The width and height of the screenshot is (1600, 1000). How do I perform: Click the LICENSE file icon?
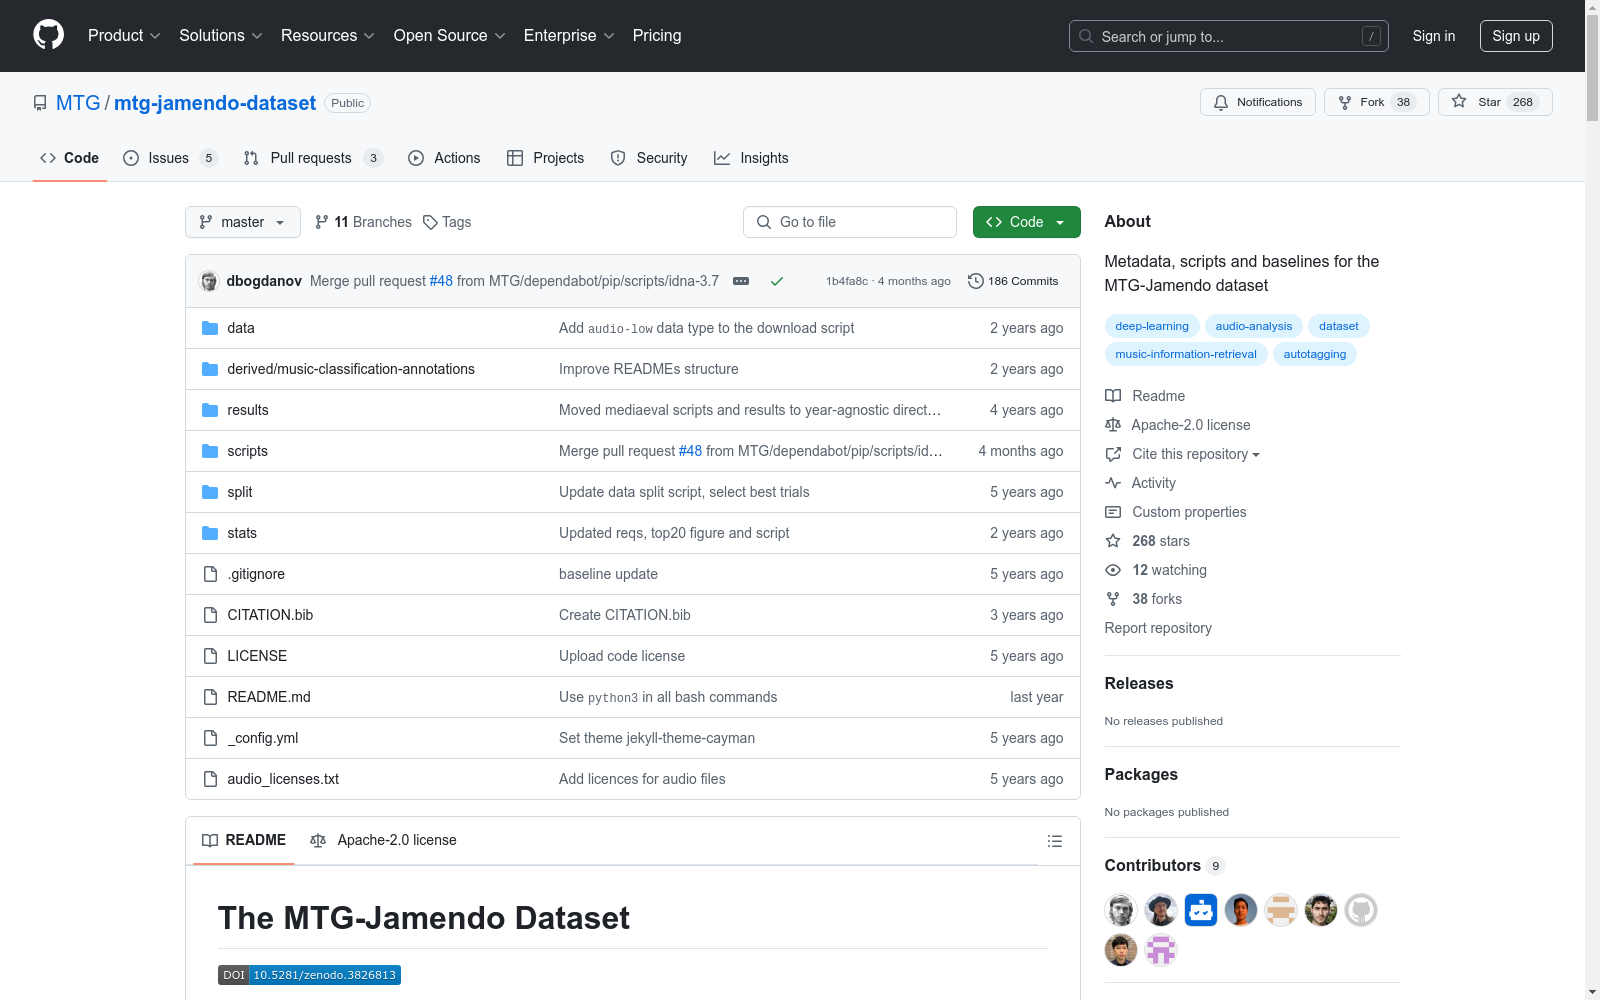(x=210, y=656)
